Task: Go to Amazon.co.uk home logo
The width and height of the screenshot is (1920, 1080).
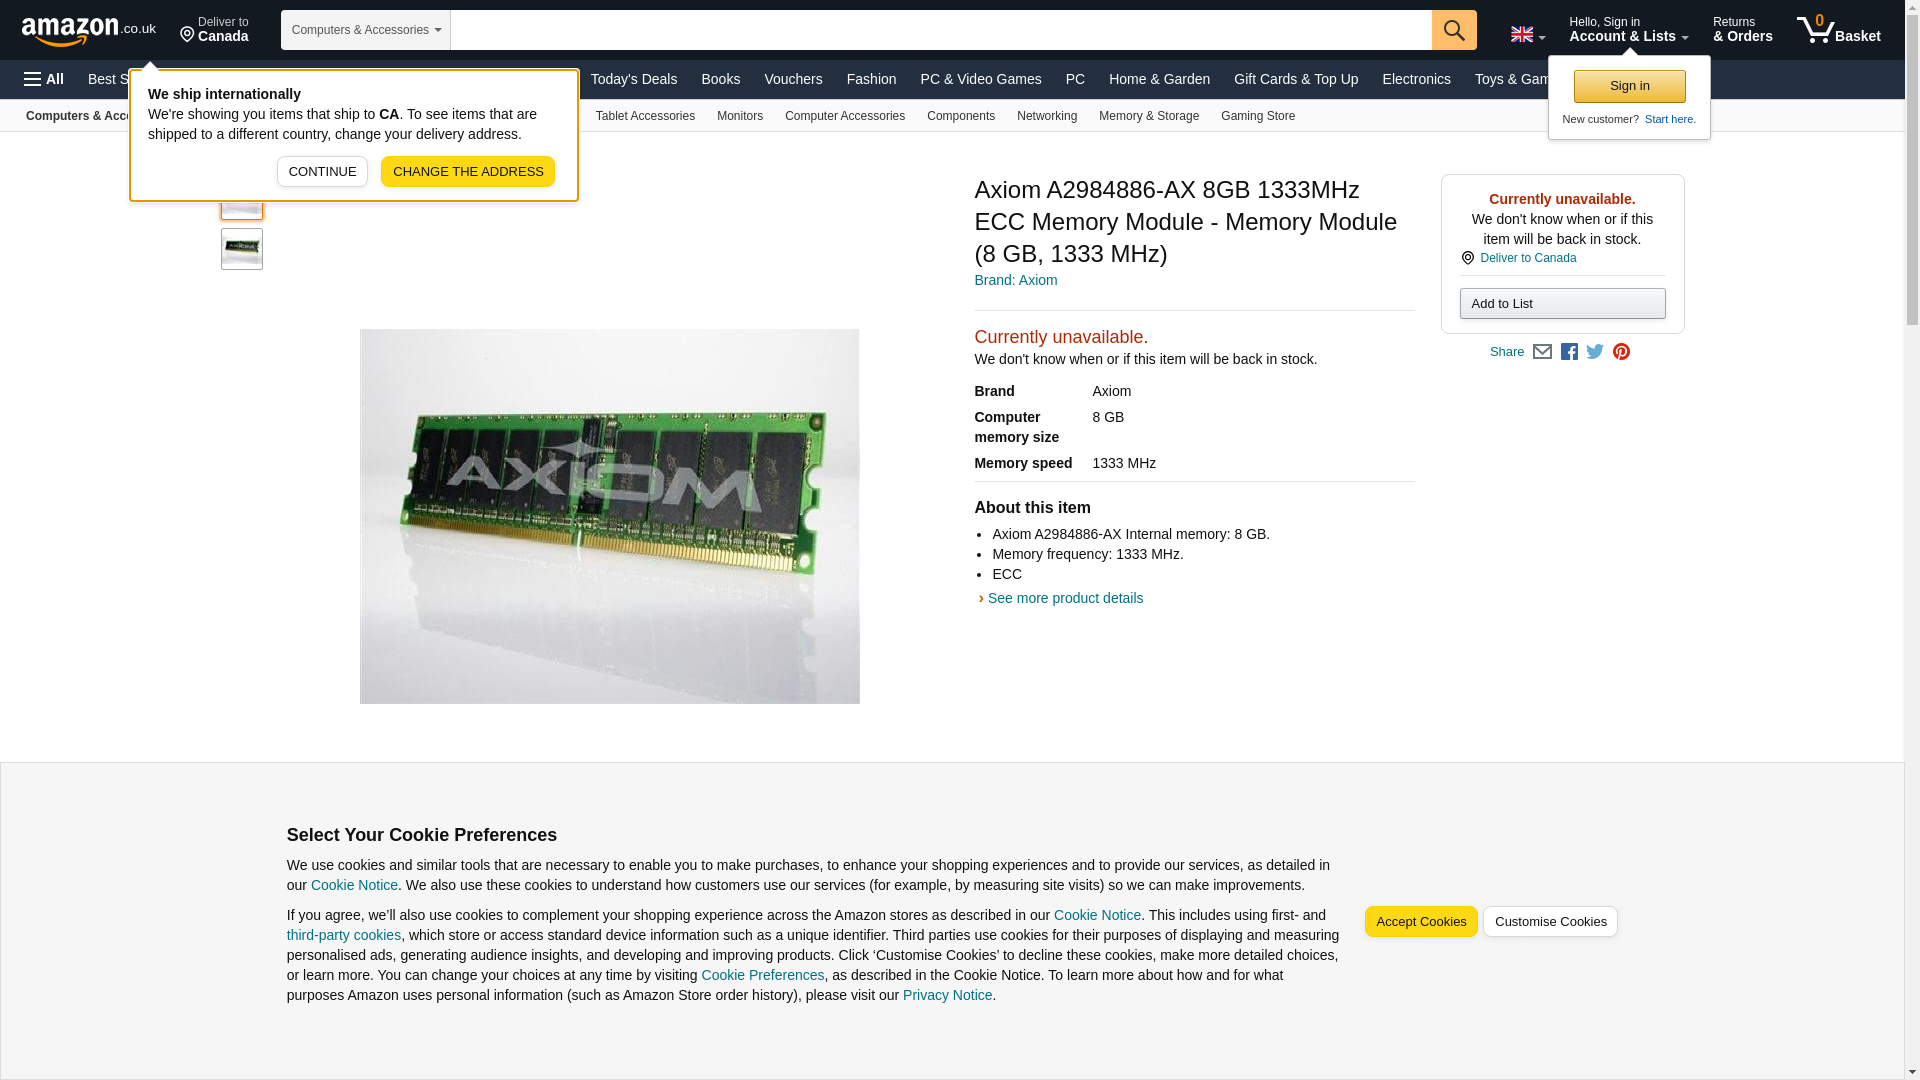Action: pos(89,30)
